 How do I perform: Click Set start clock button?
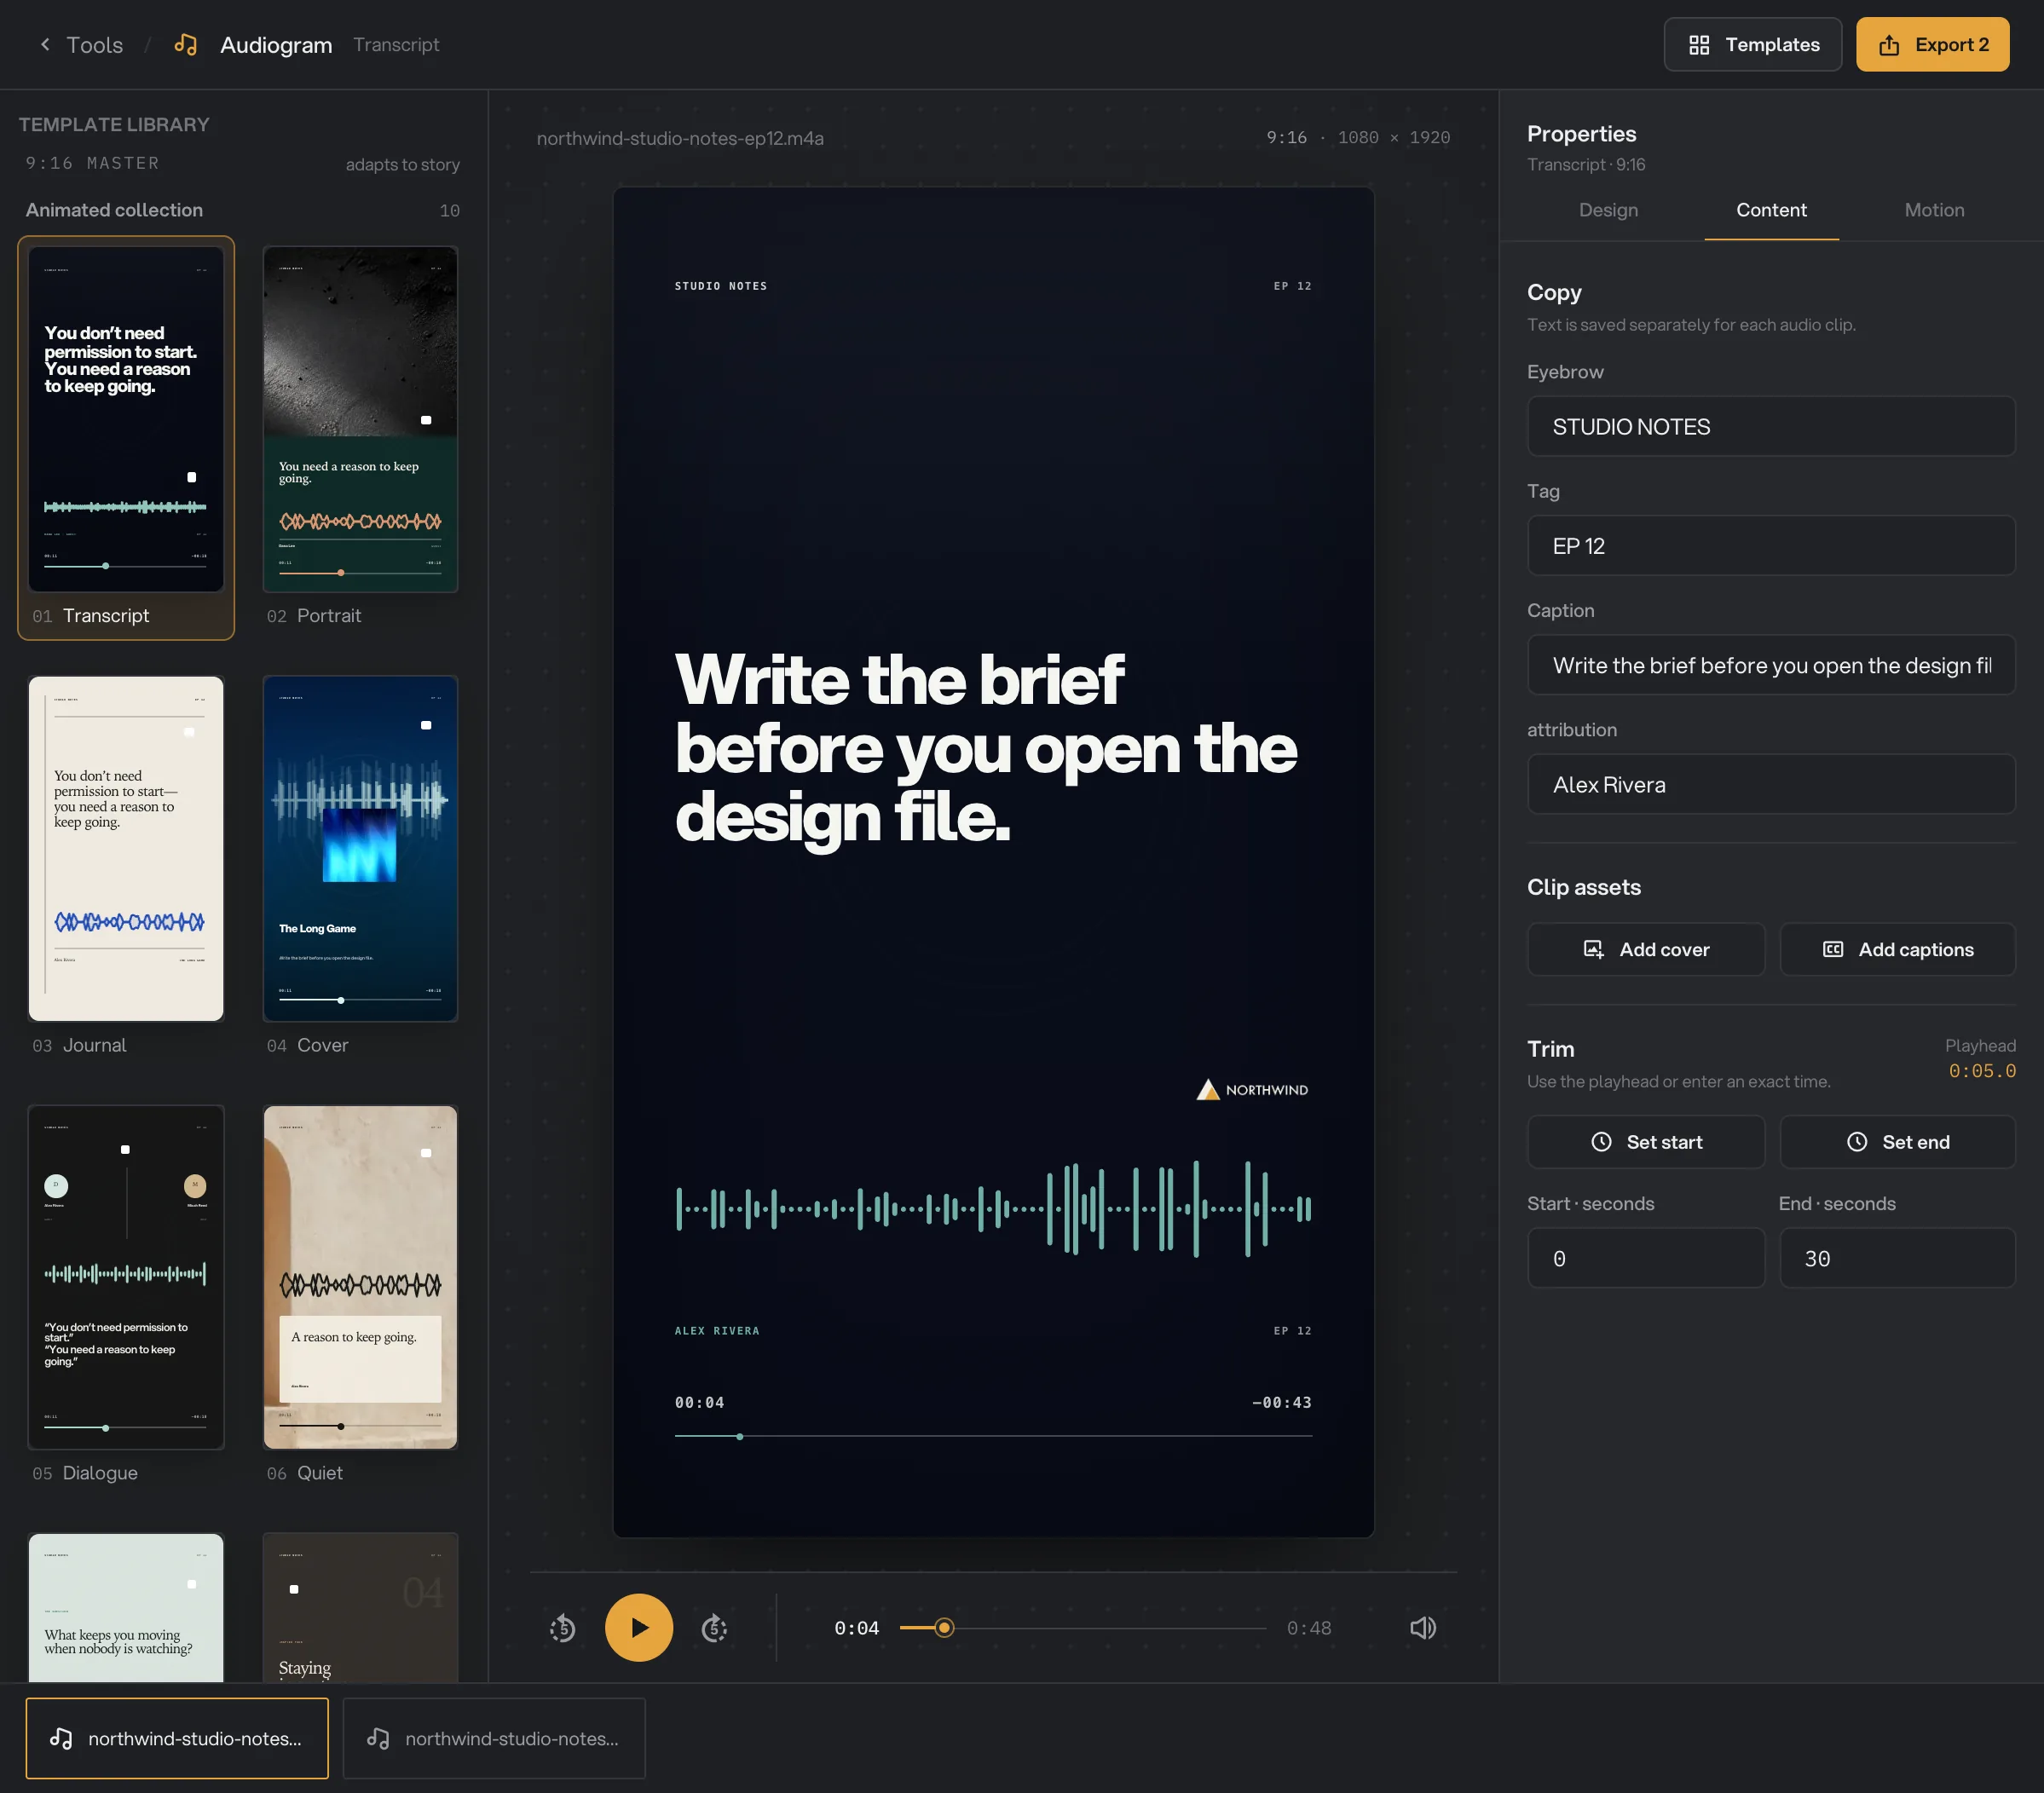tap(1646, 1142)
